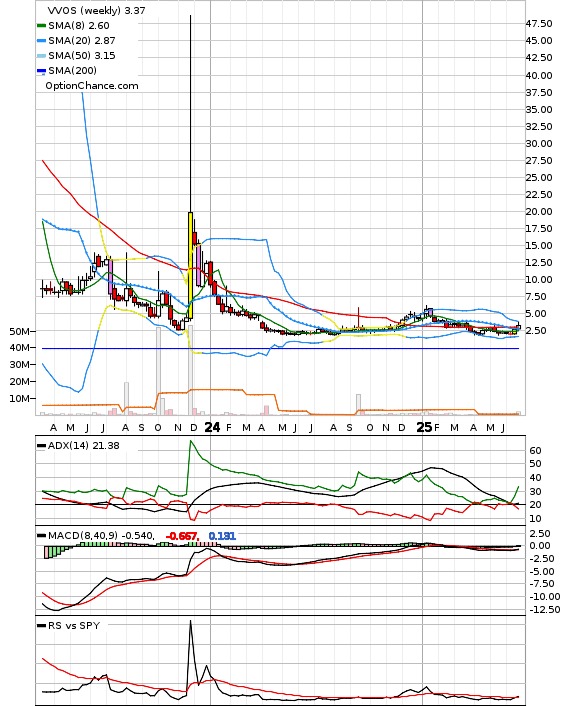Click the 20 level on ADX axis
This screenshot has height=706, width=566.
click(535, 505)
